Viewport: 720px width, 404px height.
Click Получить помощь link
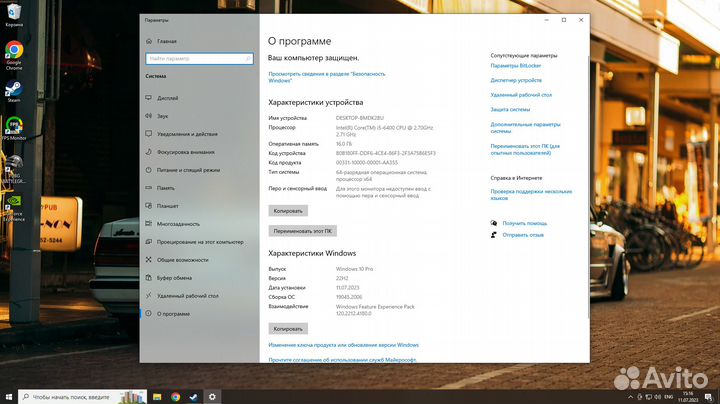tap(524, 223)
